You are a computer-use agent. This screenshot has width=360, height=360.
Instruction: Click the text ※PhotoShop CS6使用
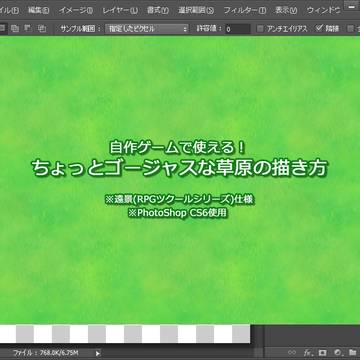178,213
